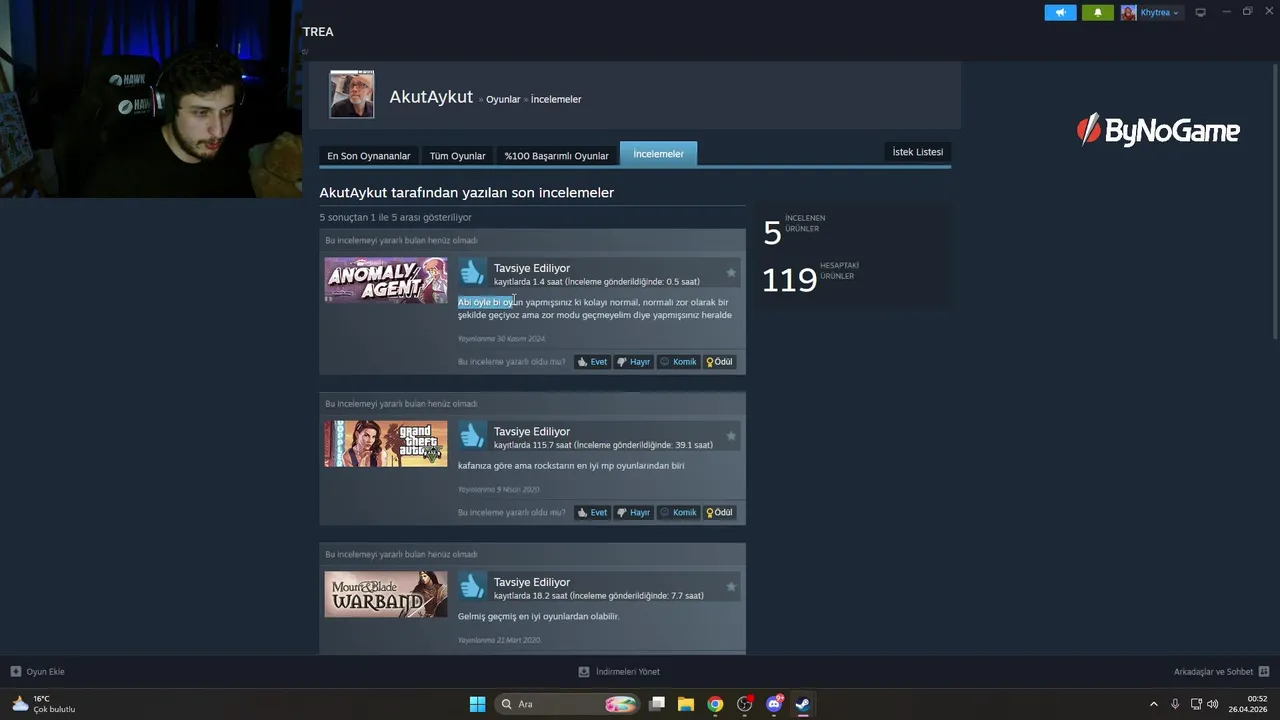Give Ödül to the GTA V review
Screen dimensions: 1280x720
click(x=719, y=512)
